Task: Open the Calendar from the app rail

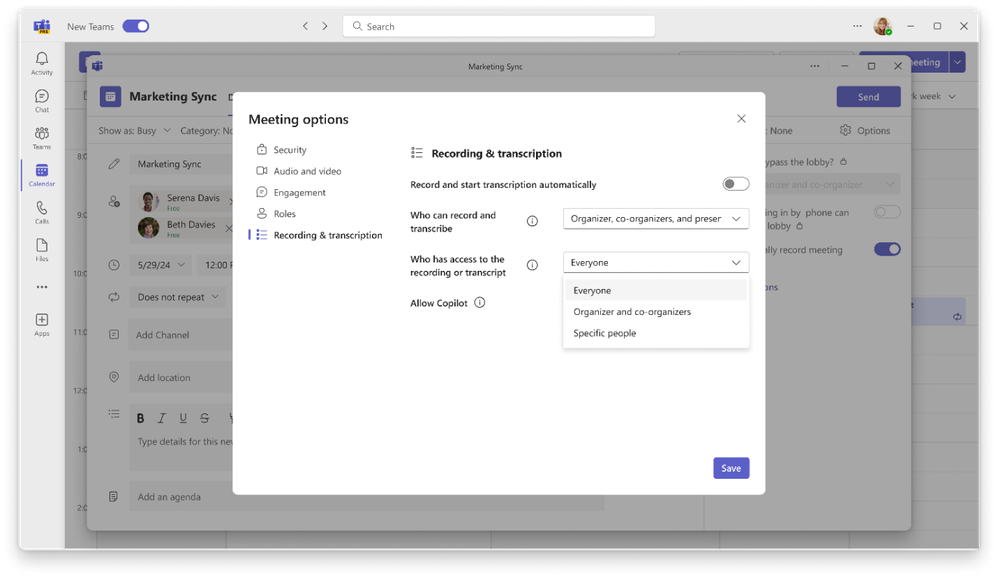Action: point(41,172)
